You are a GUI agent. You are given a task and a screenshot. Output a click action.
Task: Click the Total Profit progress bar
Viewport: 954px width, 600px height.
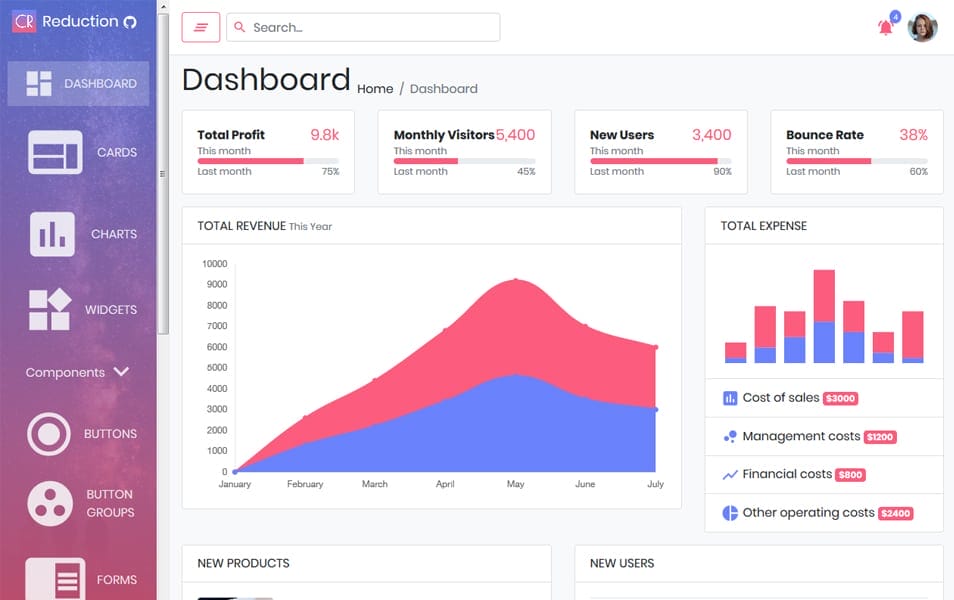267,161
